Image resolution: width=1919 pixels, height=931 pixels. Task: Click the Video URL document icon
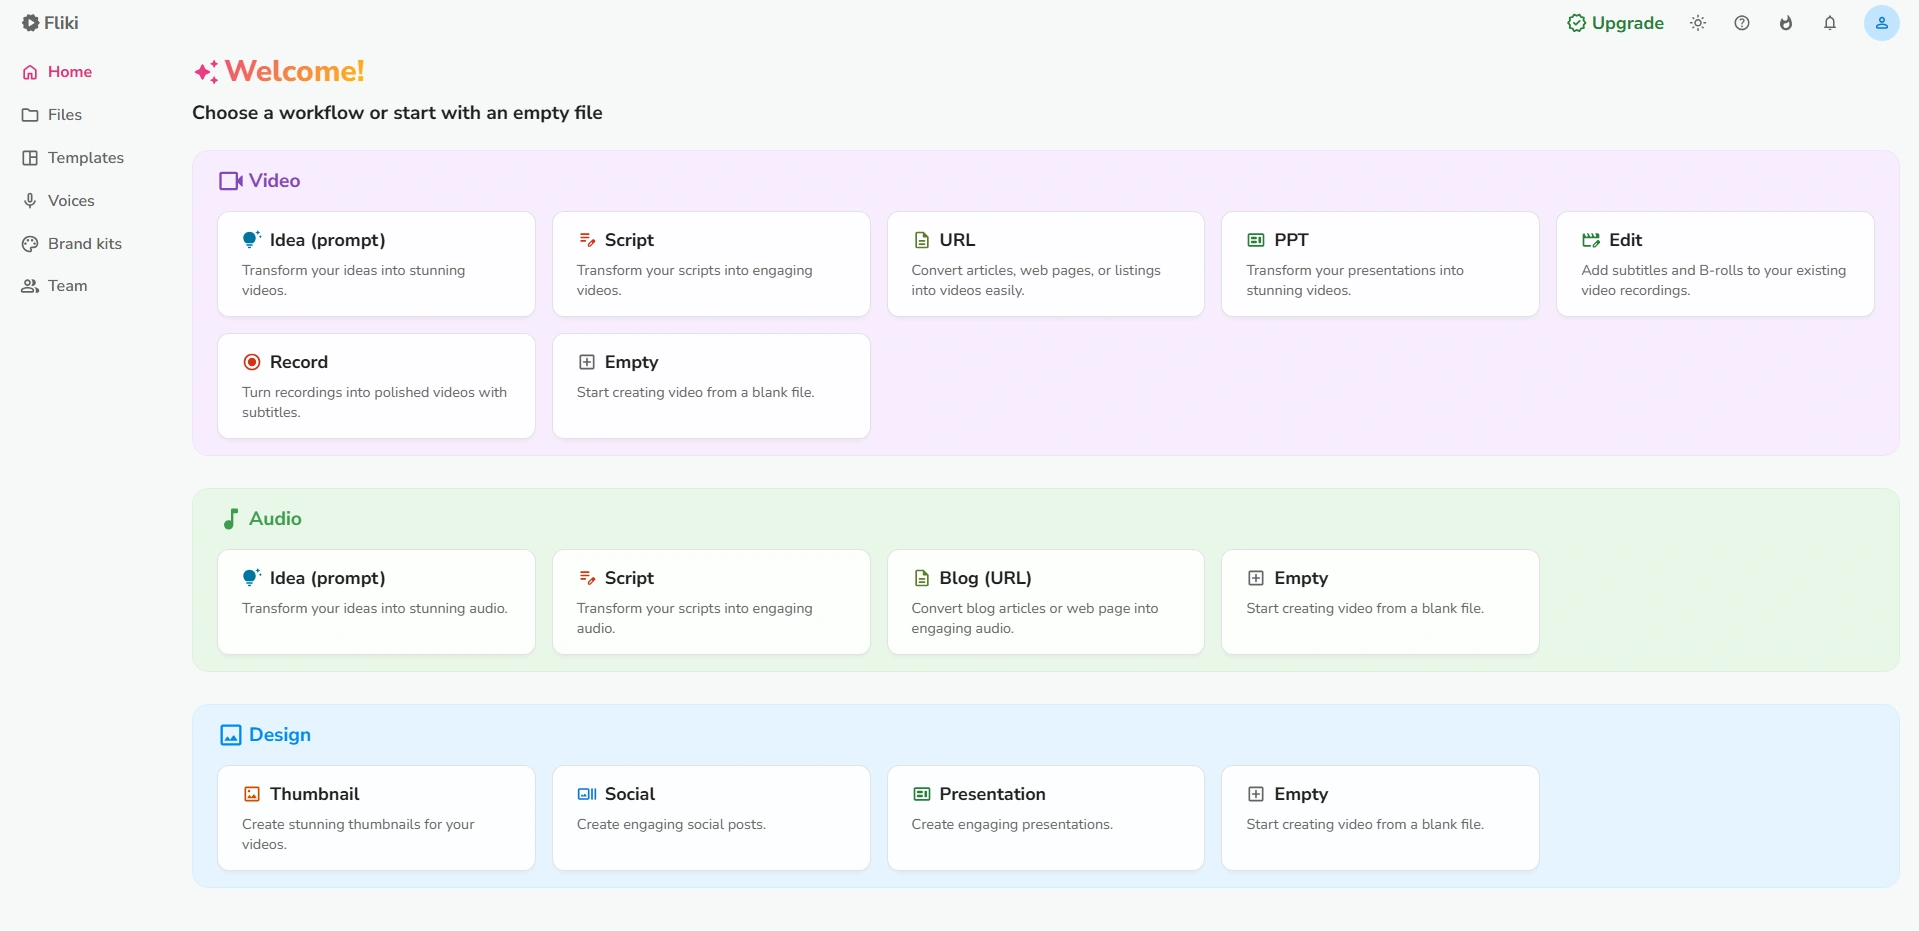click(x=922, y=240)
